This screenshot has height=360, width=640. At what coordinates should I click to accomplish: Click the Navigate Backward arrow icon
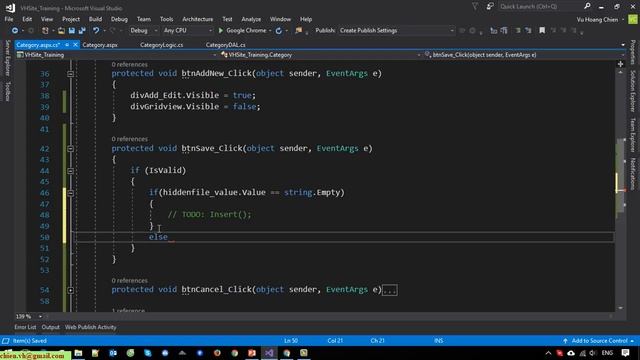tap(15, 31)
